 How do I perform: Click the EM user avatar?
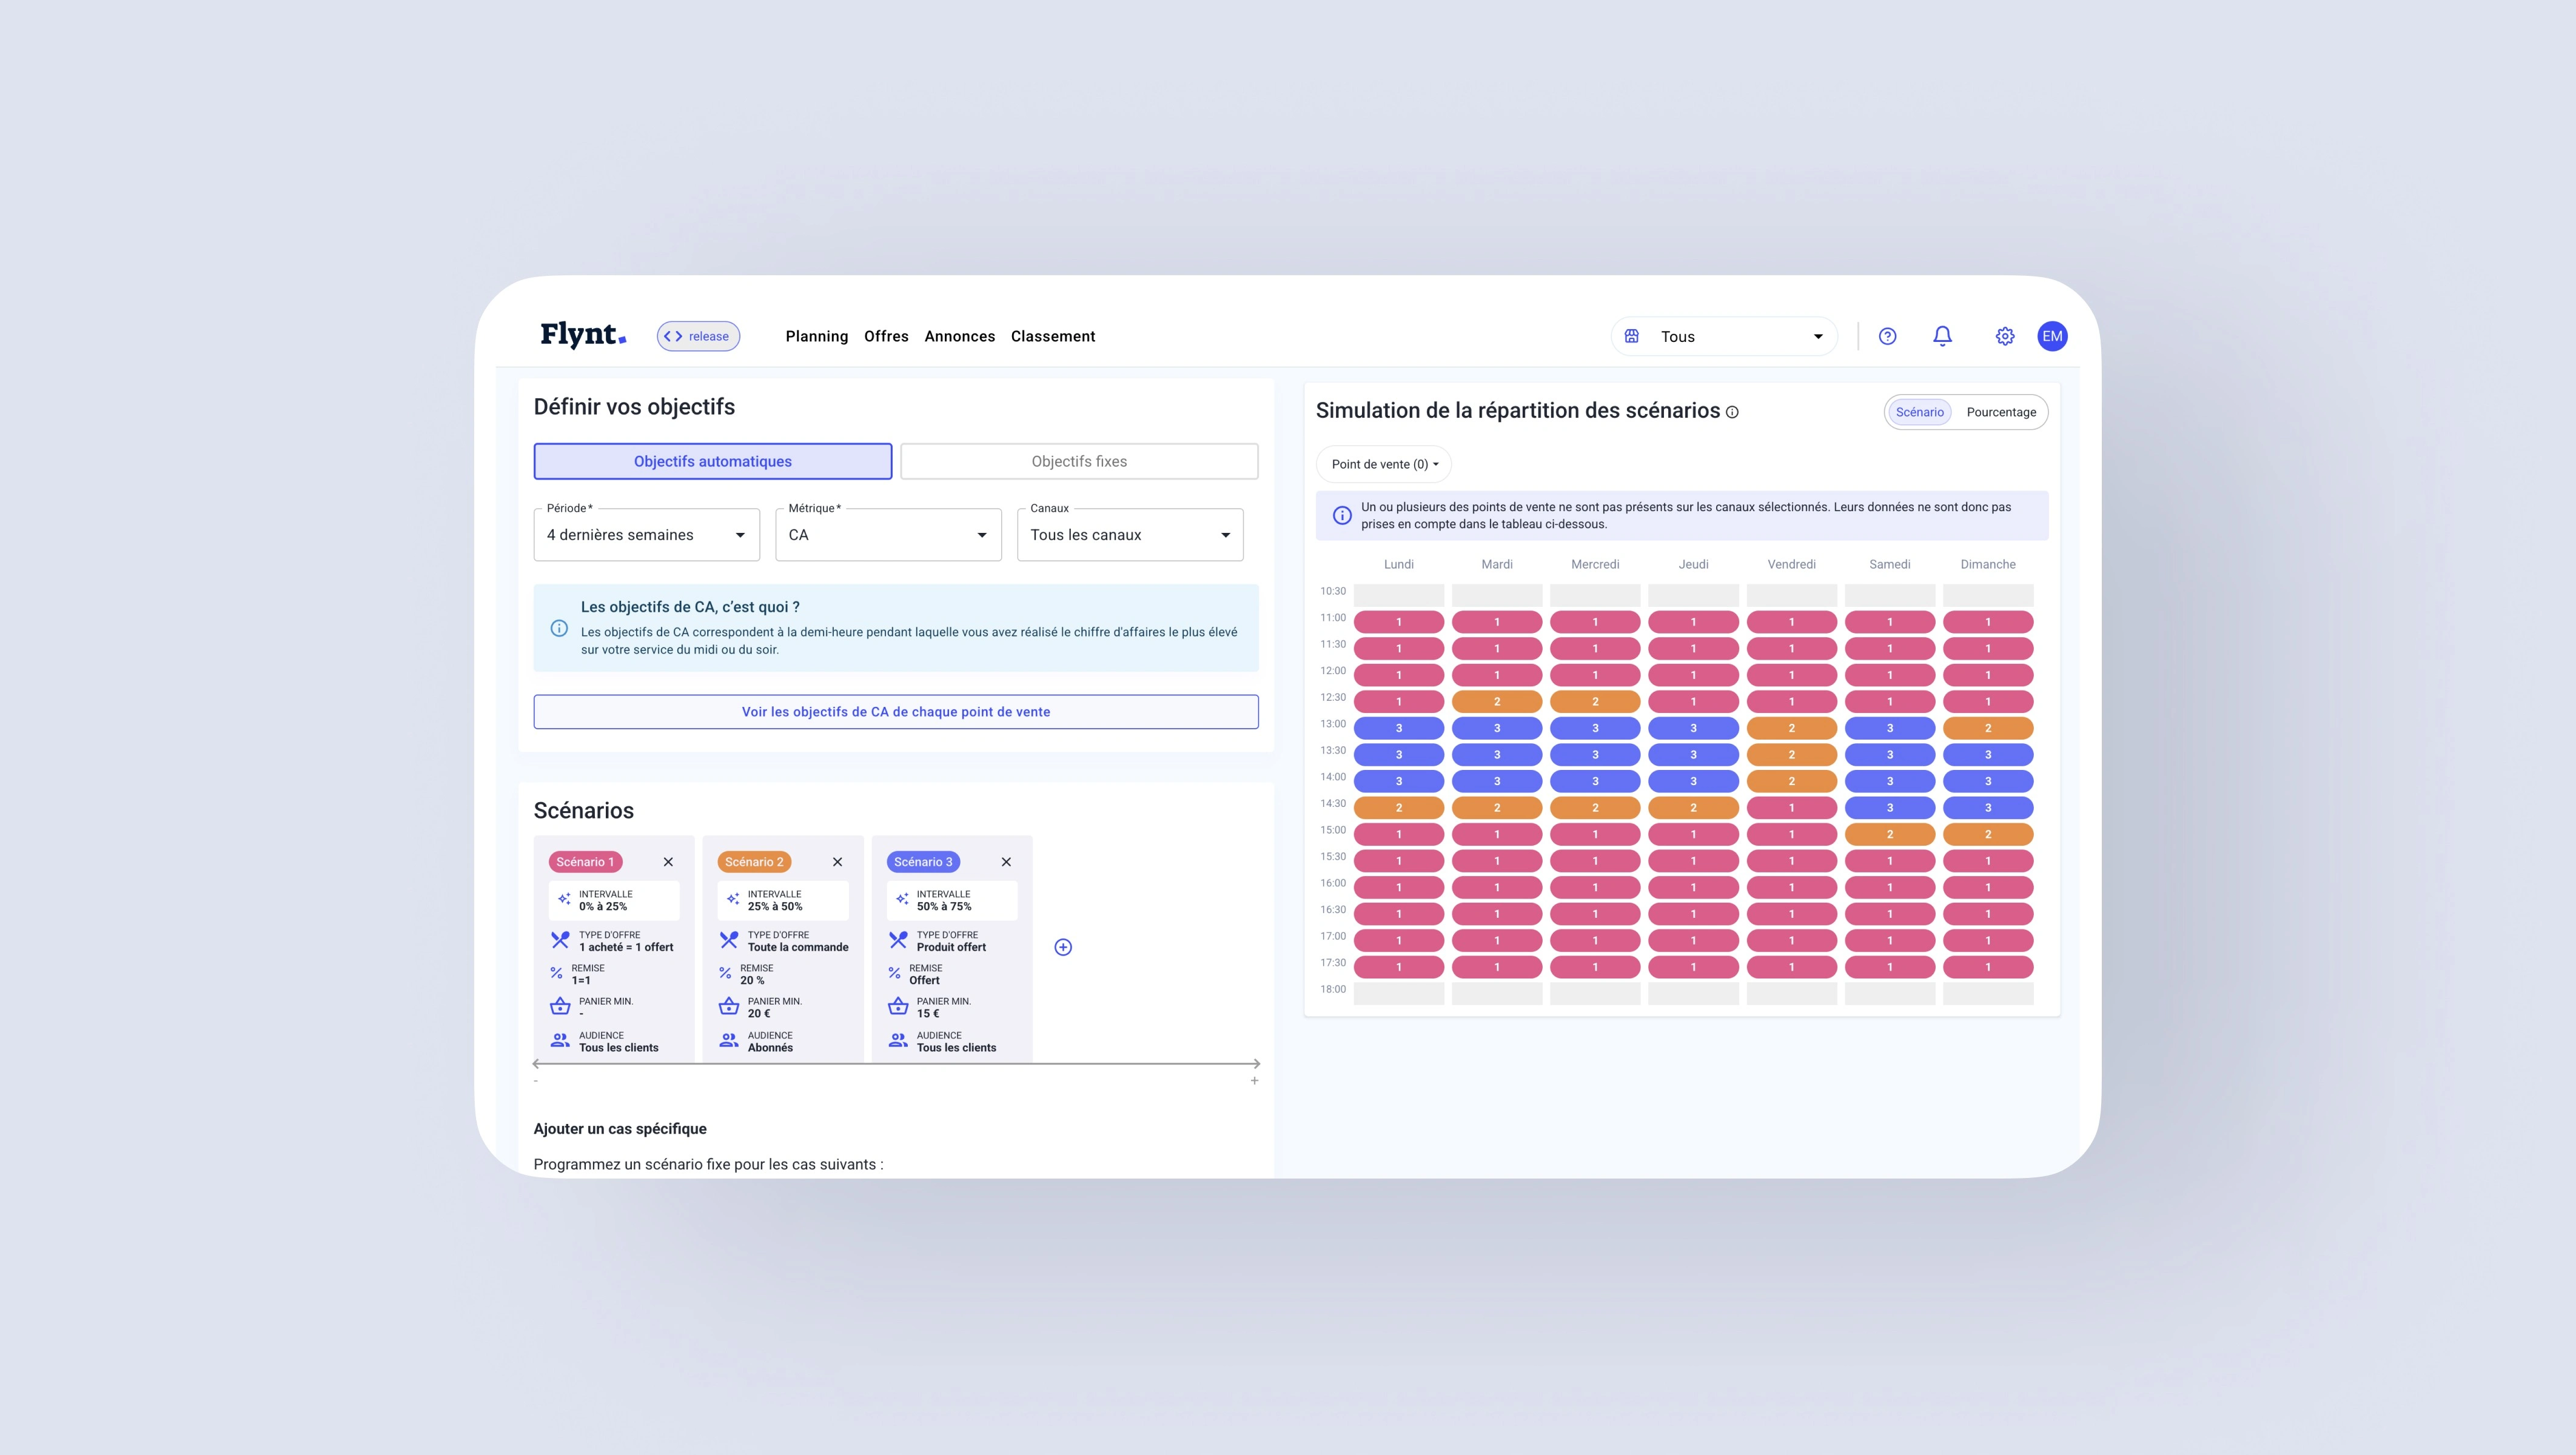[x=2052, y=336]
